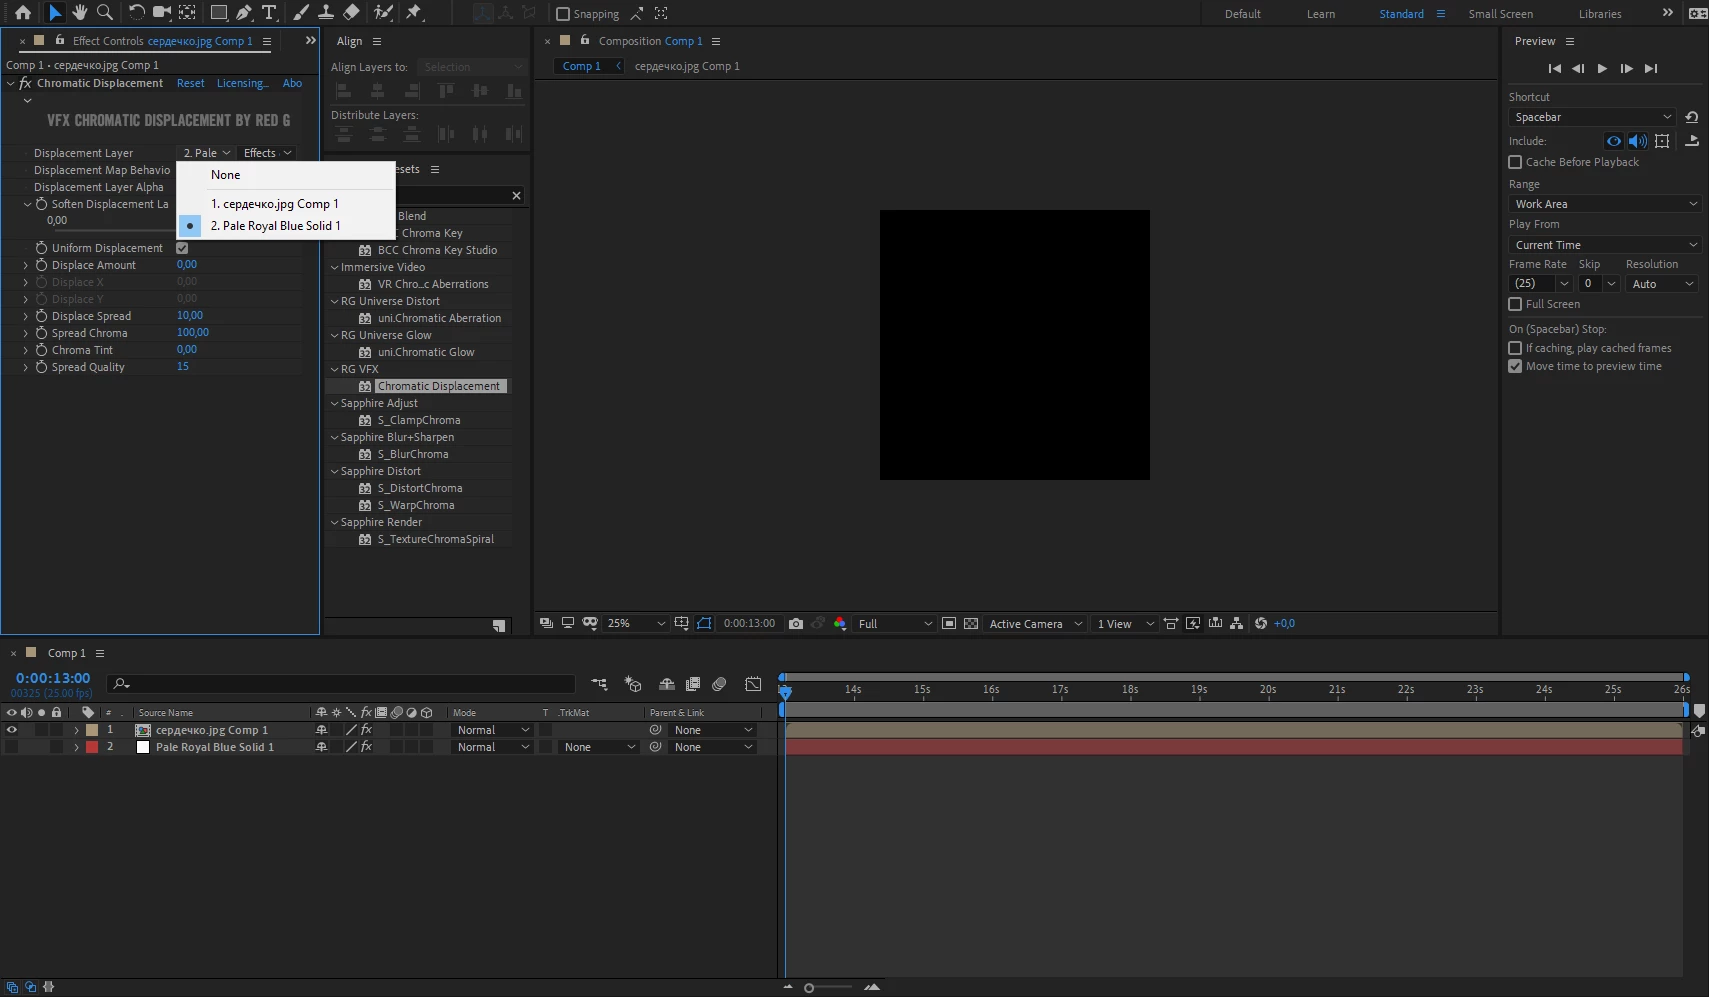Open the Work Area range dropdown
This screenshot has width=1709, height=997.
(x=1605, y=204)
